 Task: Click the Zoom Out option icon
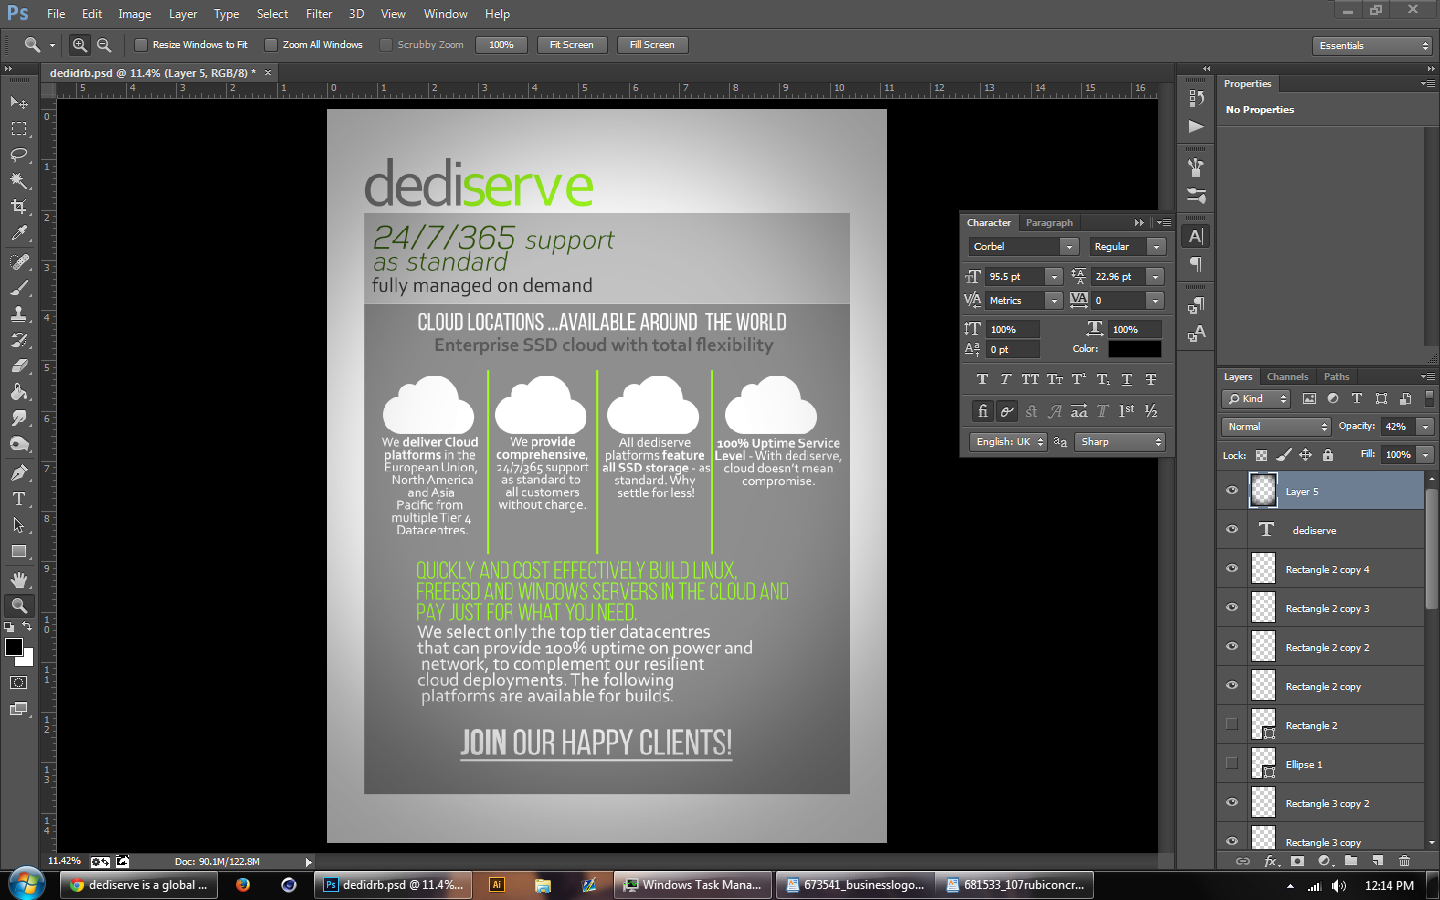point(104,45)
